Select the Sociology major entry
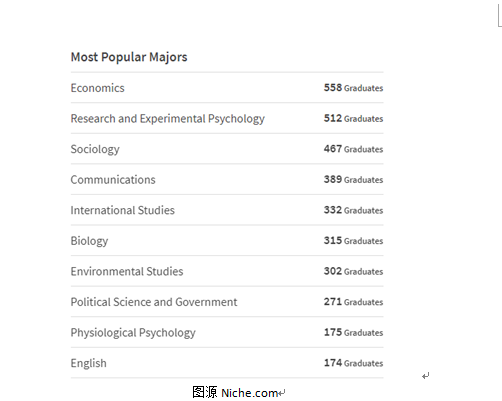This screenshot has height=401, width=502. tap(95, 149)
